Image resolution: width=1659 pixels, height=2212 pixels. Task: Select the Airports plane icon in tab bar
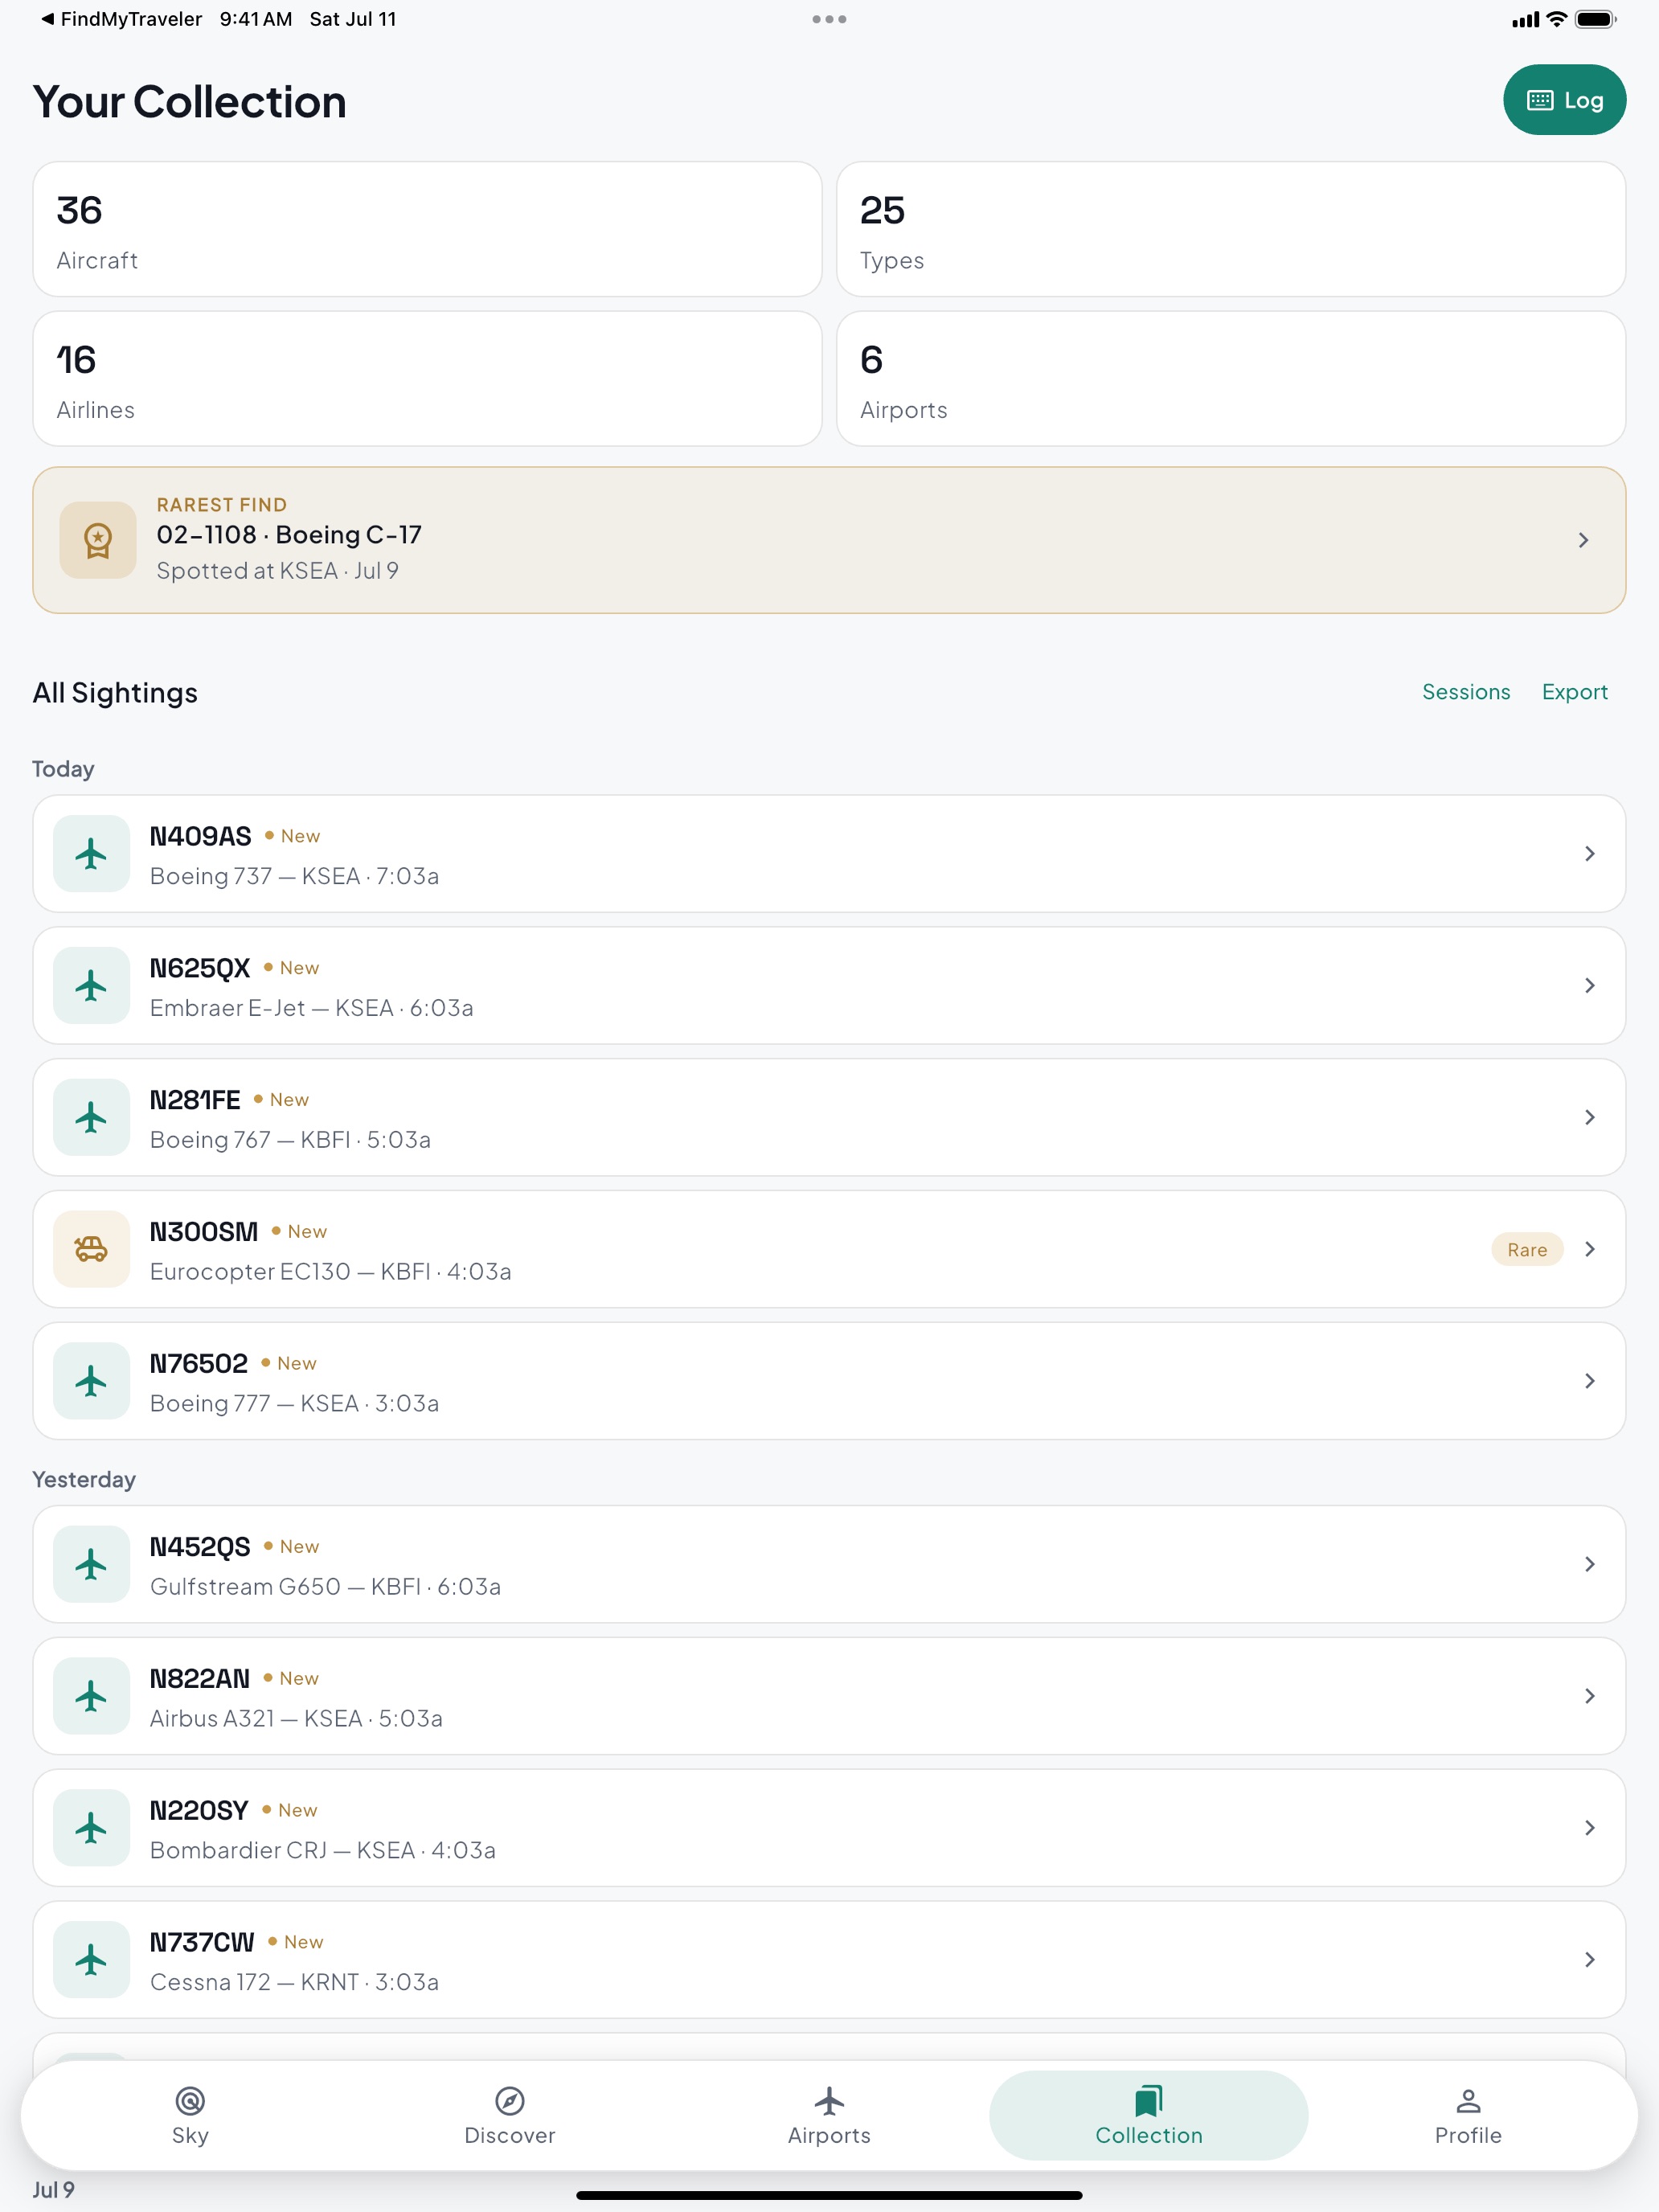pos(829,2101)
